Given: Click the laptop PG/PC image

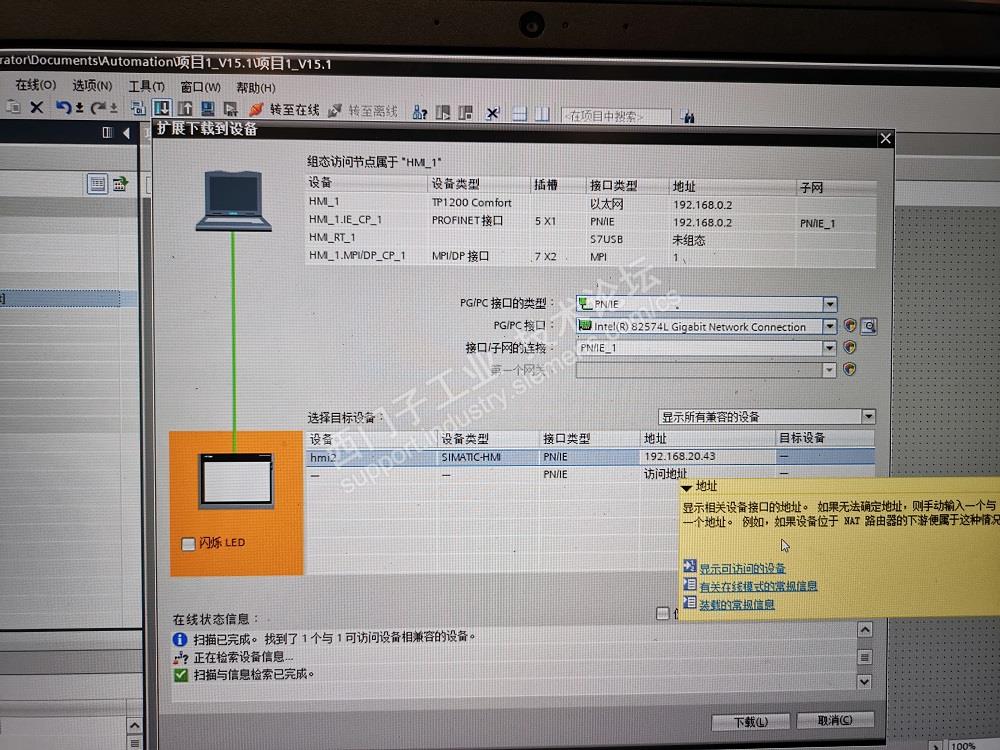Looking at the screenshot, I should [x=233, y=200].
